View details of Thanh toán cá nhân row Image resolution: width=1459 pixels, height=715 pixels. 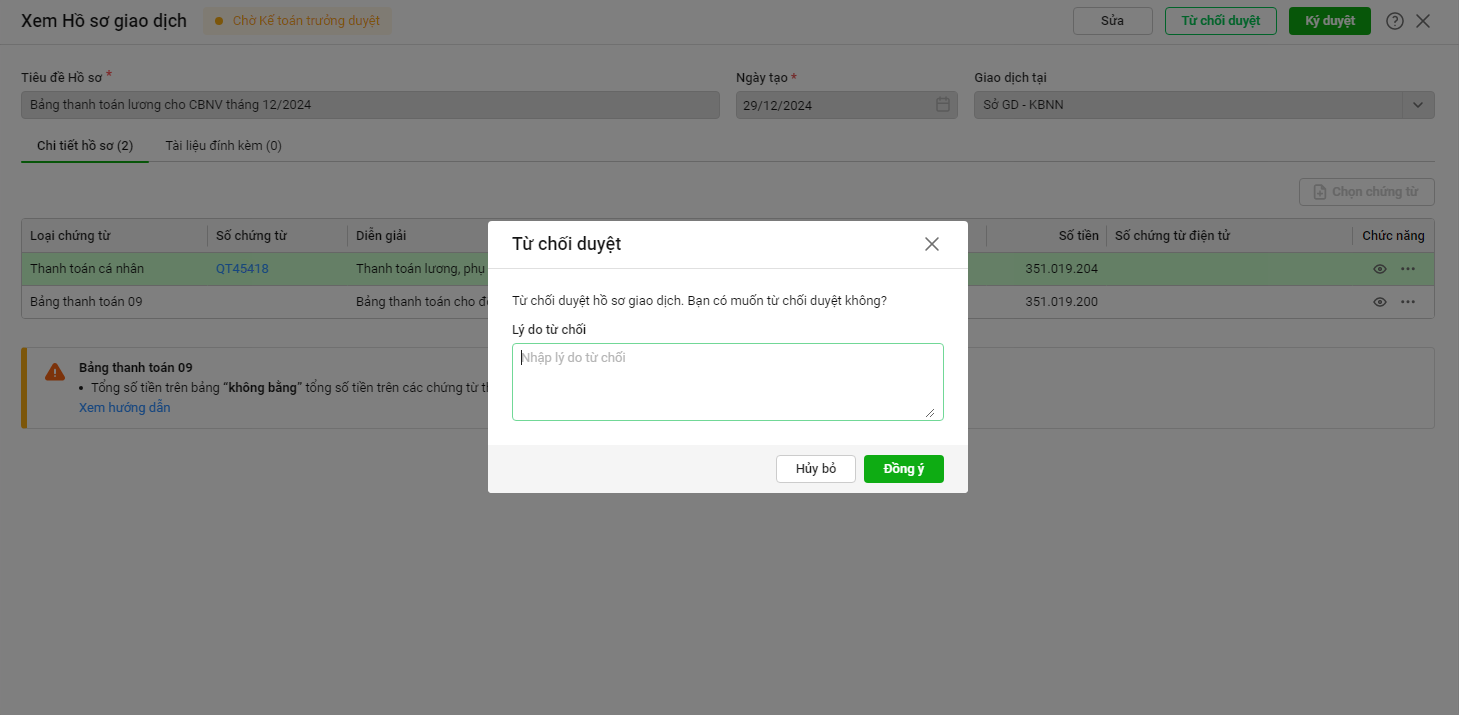[x=1380, y=269]
